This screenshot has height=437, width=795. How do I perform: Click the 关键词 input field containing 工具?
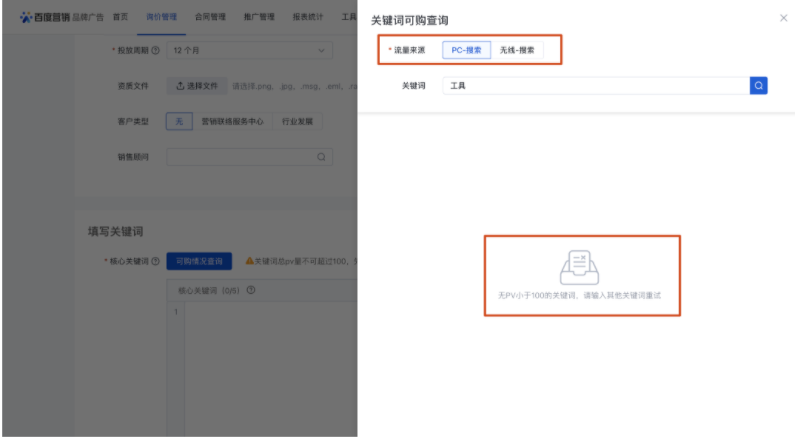coord(596,86)
